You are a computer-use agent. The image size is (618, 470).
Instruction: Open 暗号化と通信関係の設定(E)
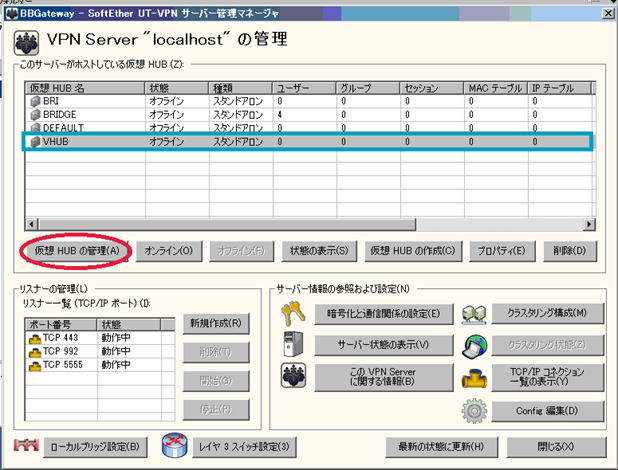click(384, 314)
